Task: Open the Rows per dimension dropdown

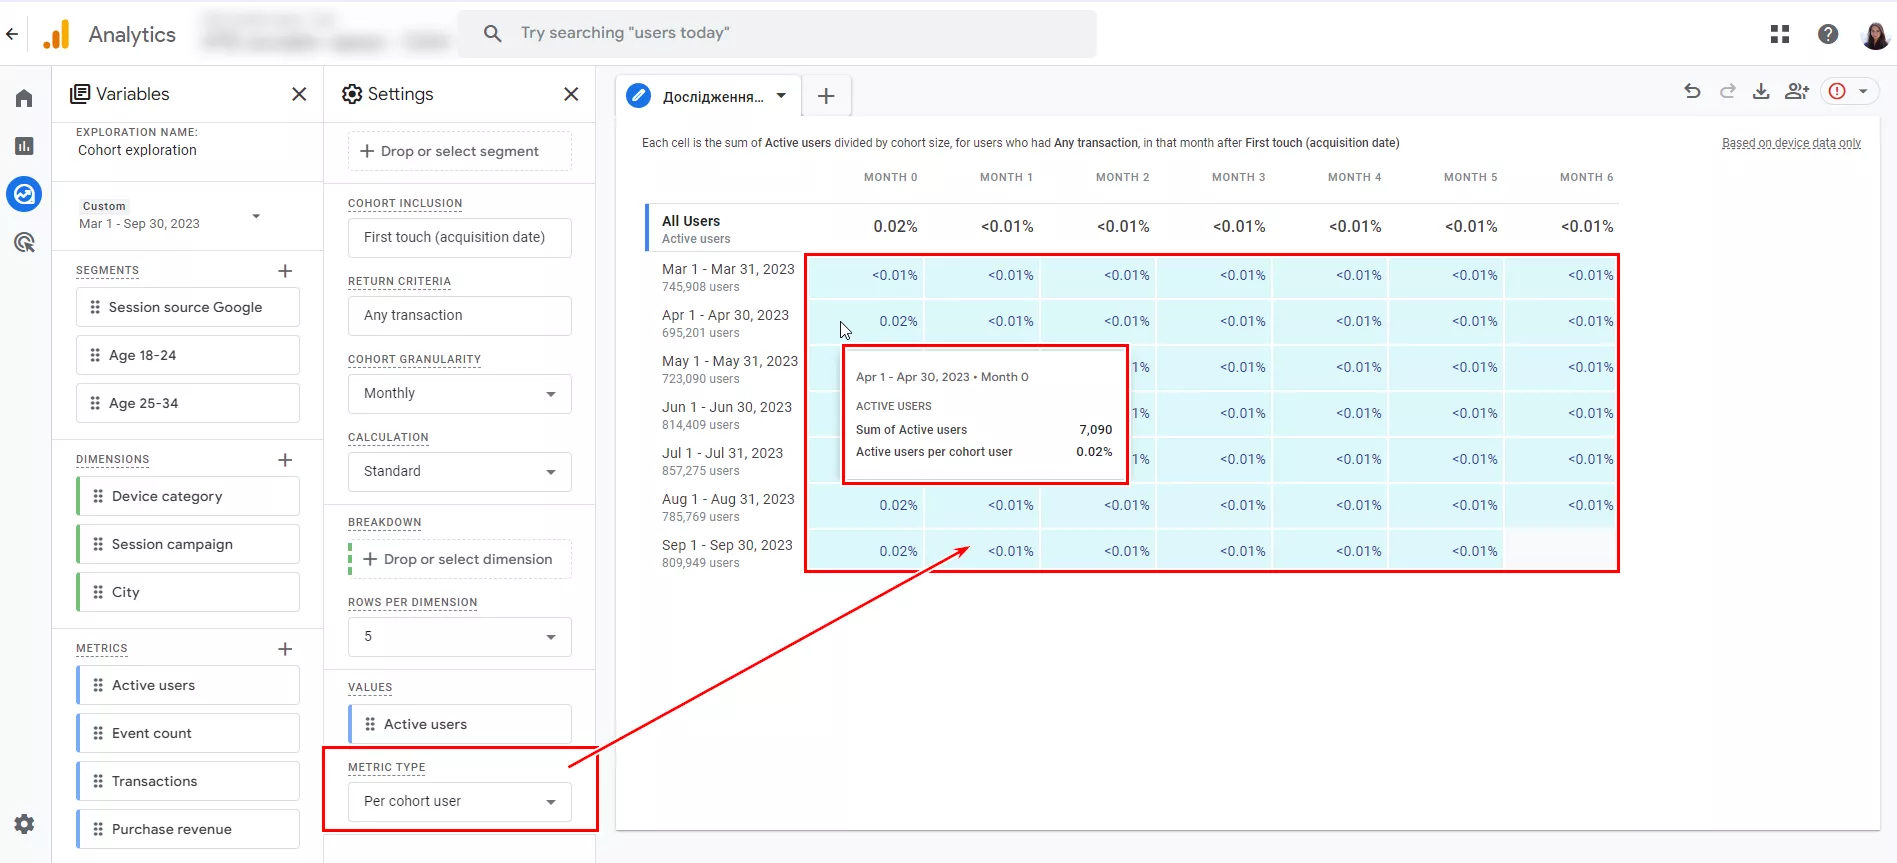Action: (460, 637)
